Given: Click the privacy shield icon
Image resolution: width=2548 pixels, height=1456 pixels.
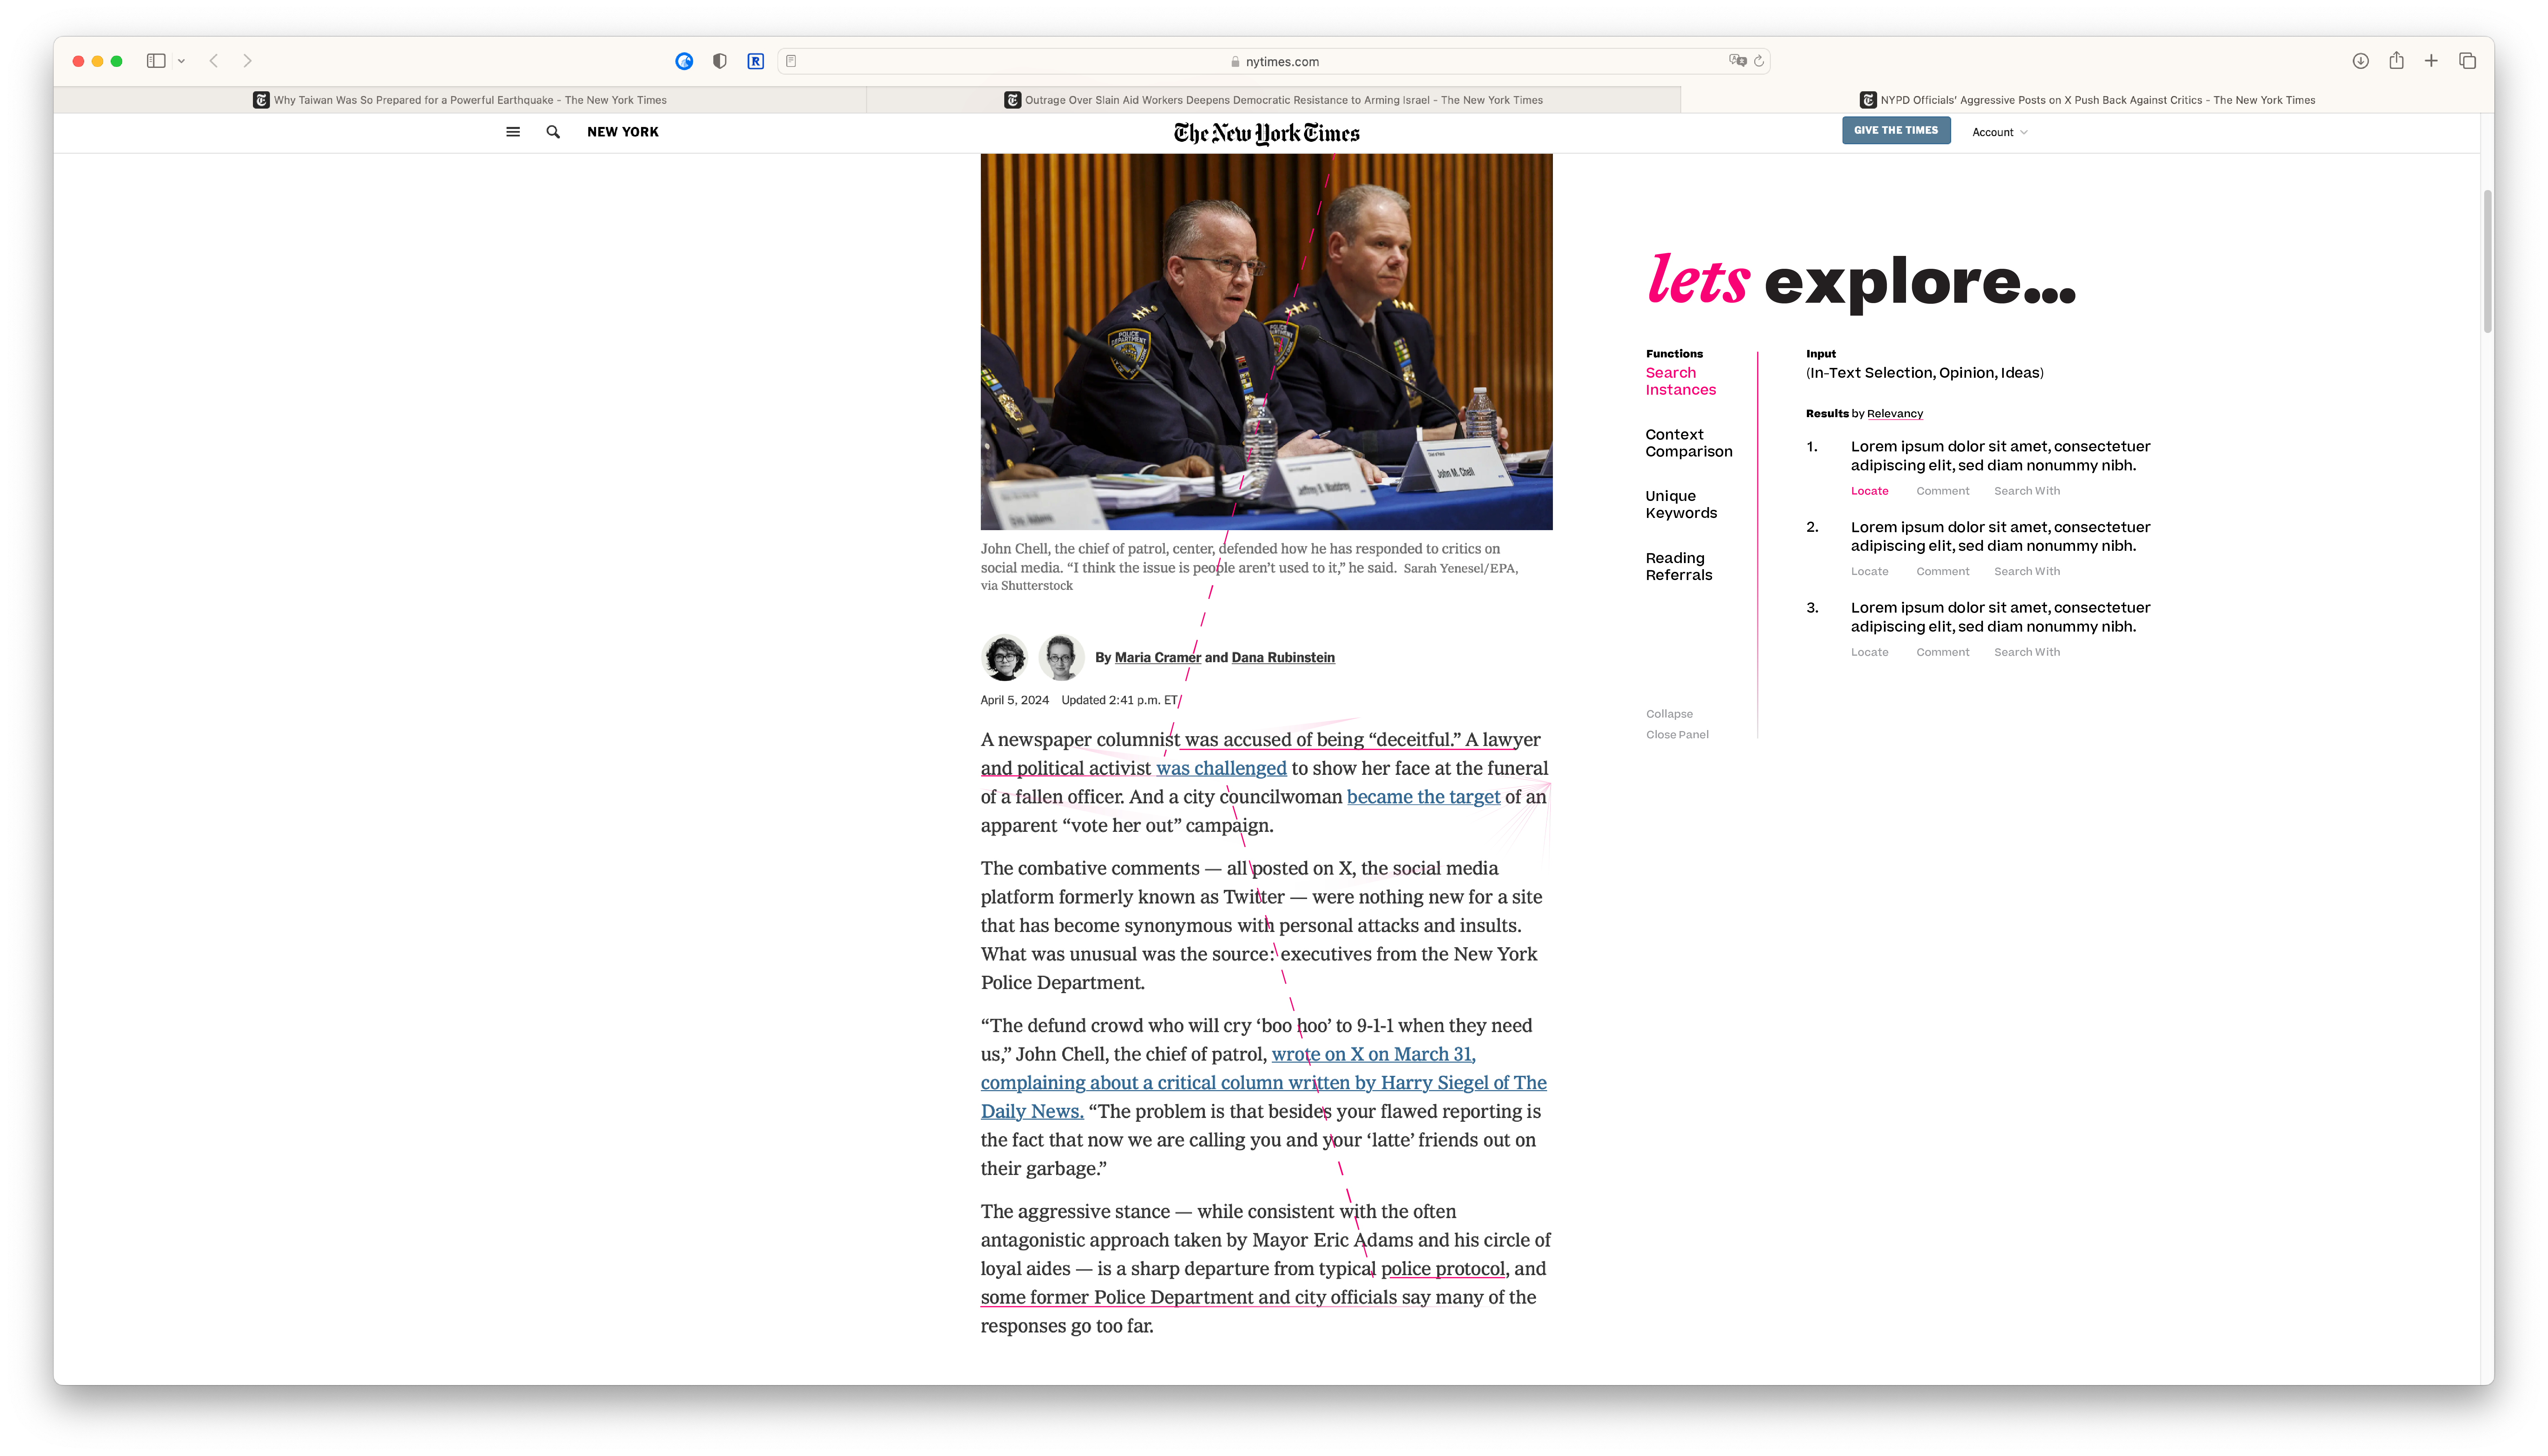Looking at the screenshot, I should pos(719,61).
